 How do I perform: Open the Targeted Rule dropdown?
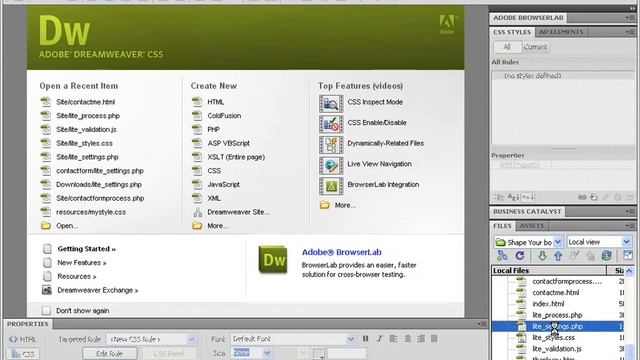191,339
